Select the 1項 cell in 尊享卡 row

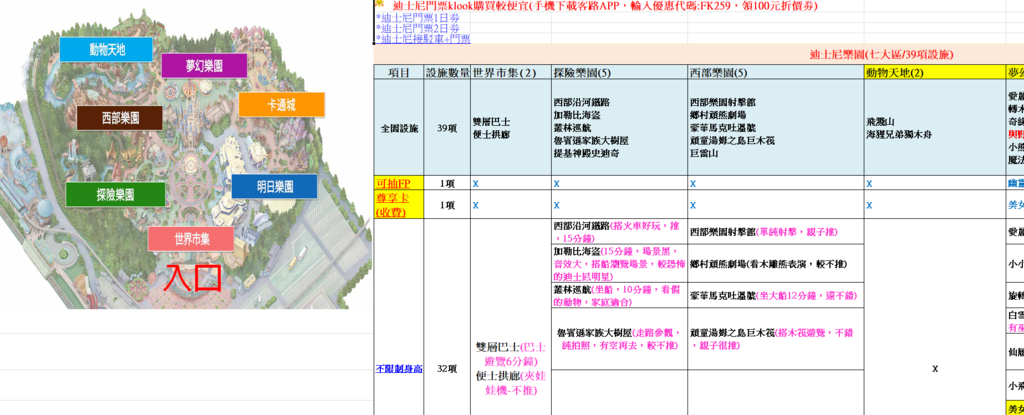tap(447, 205)
